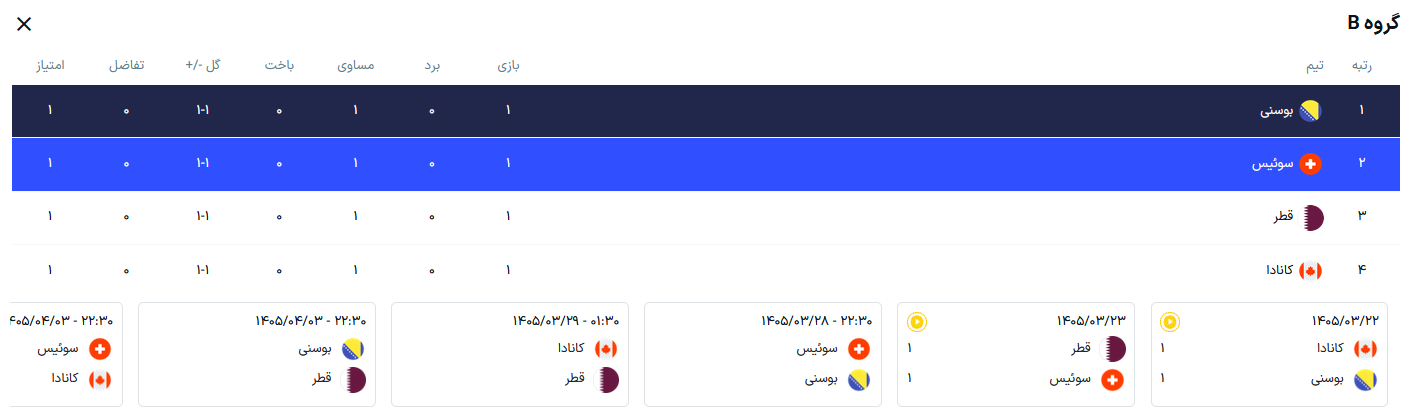Click the Canada flag in fourth row
Image resolution: width=1412 pixels, height=416 pixels.
(x=1310, y=271)
